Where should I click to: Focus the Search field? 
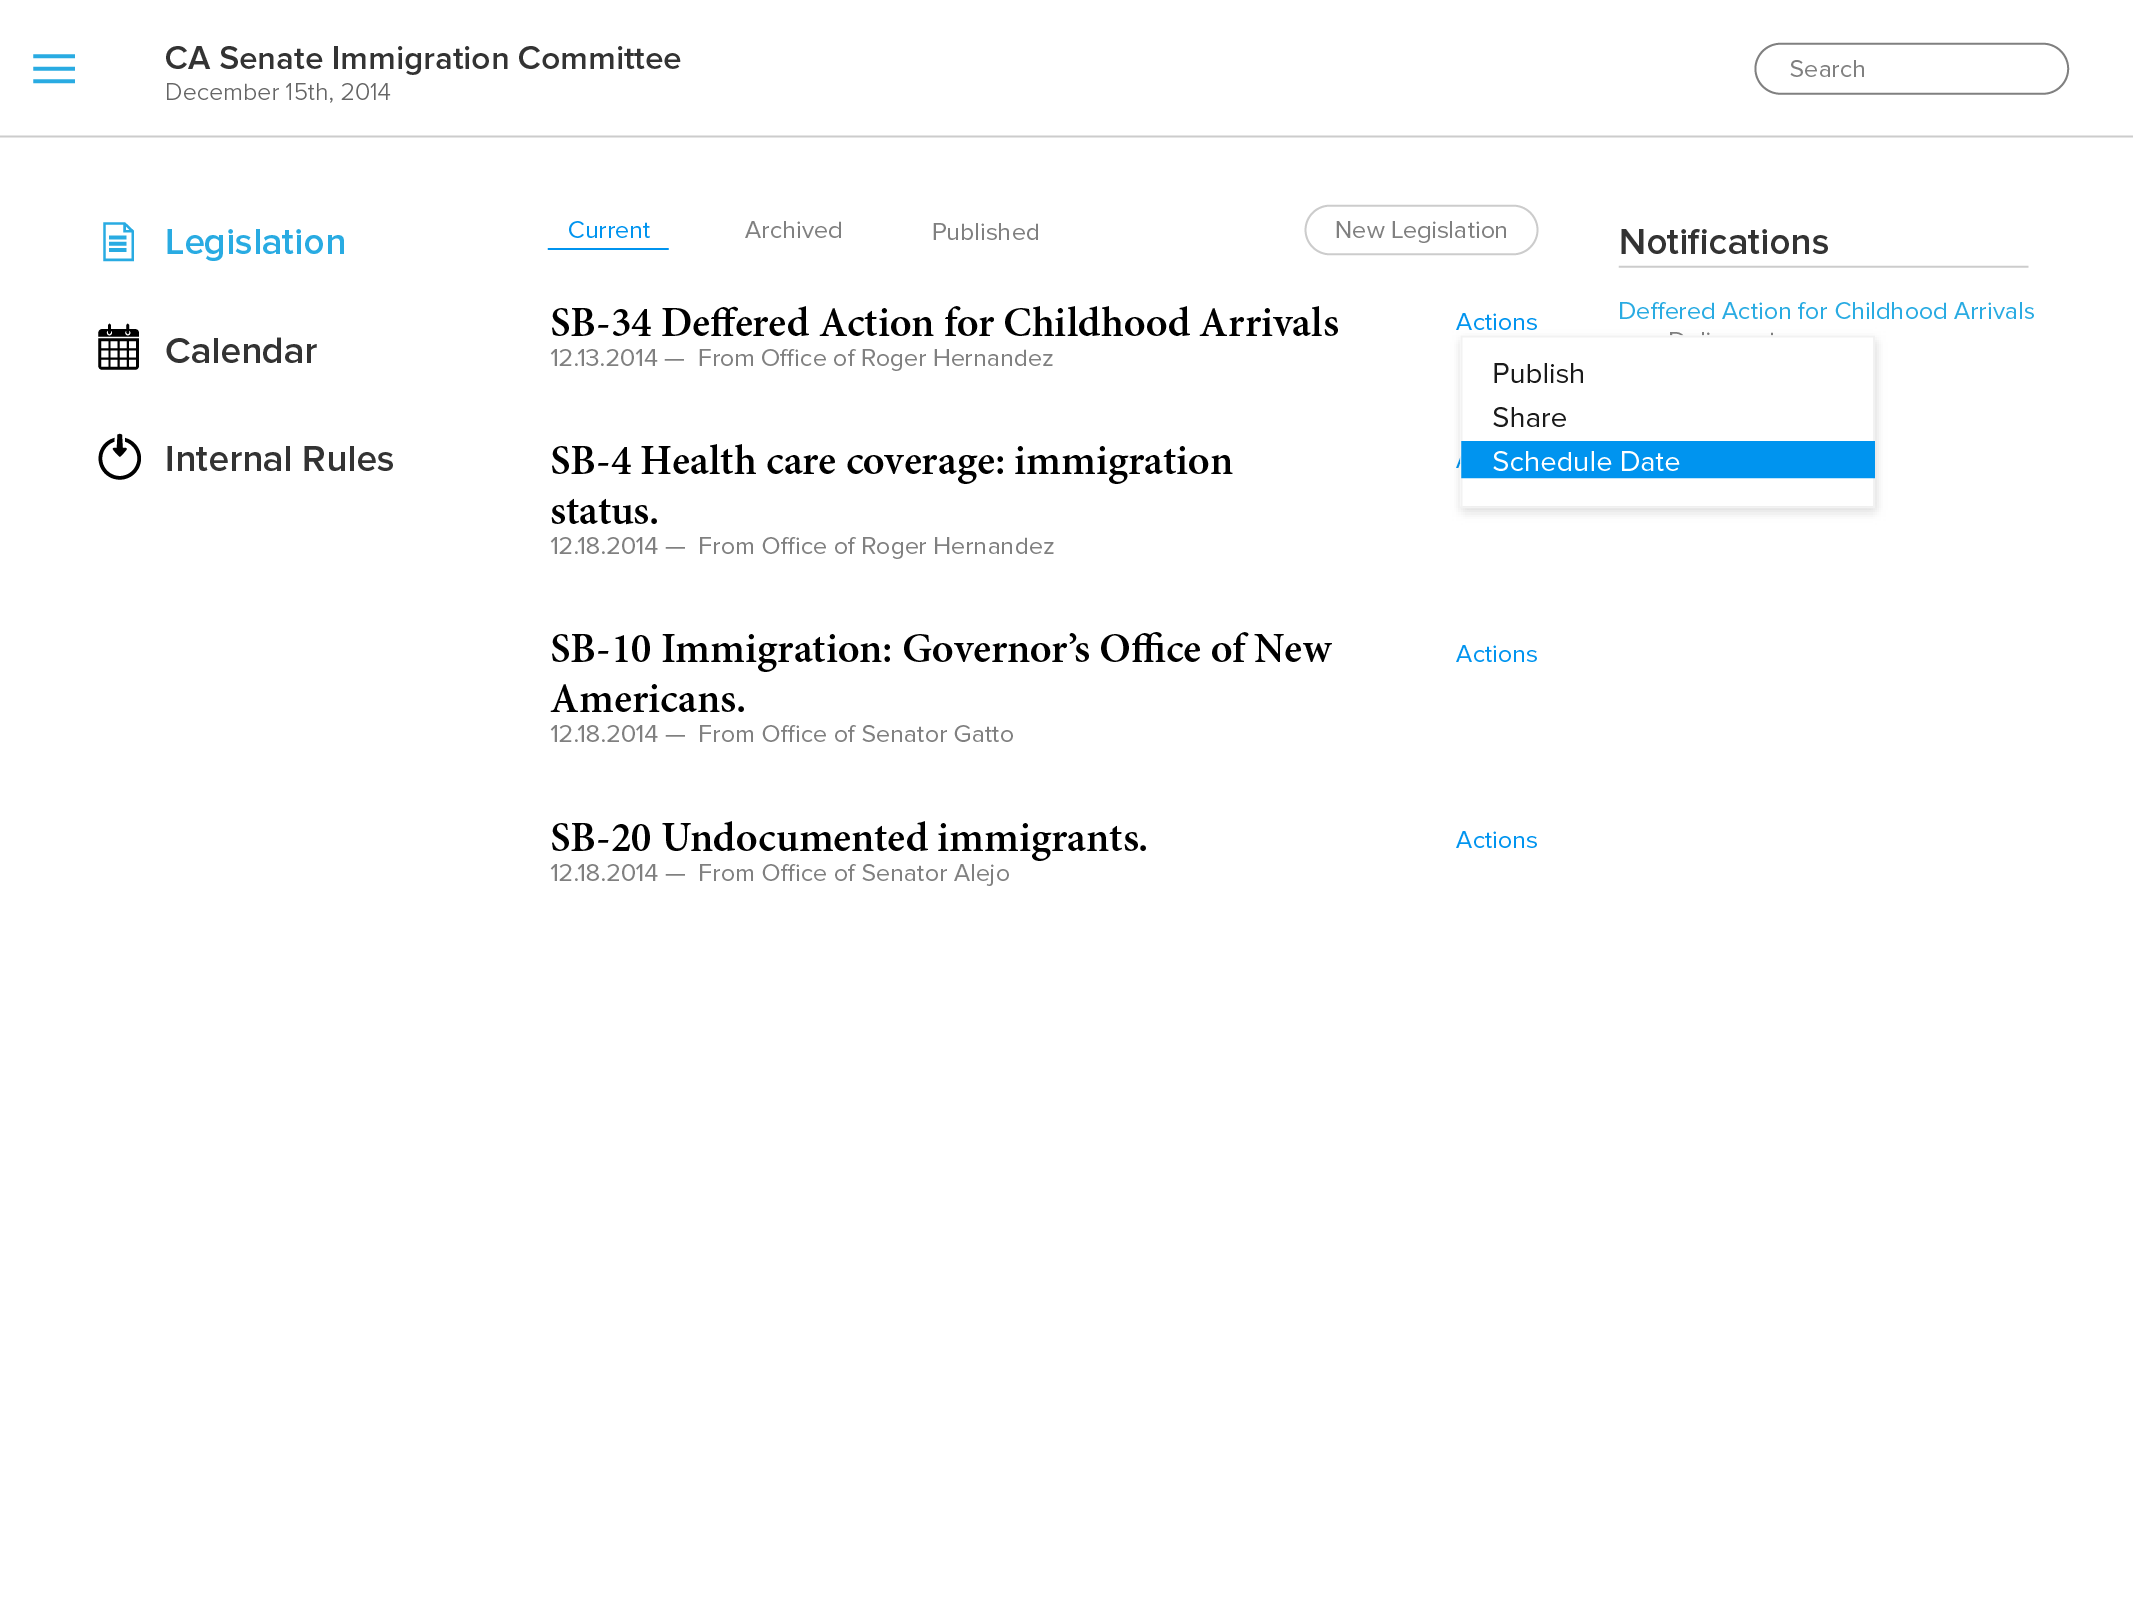point(1911,69)
